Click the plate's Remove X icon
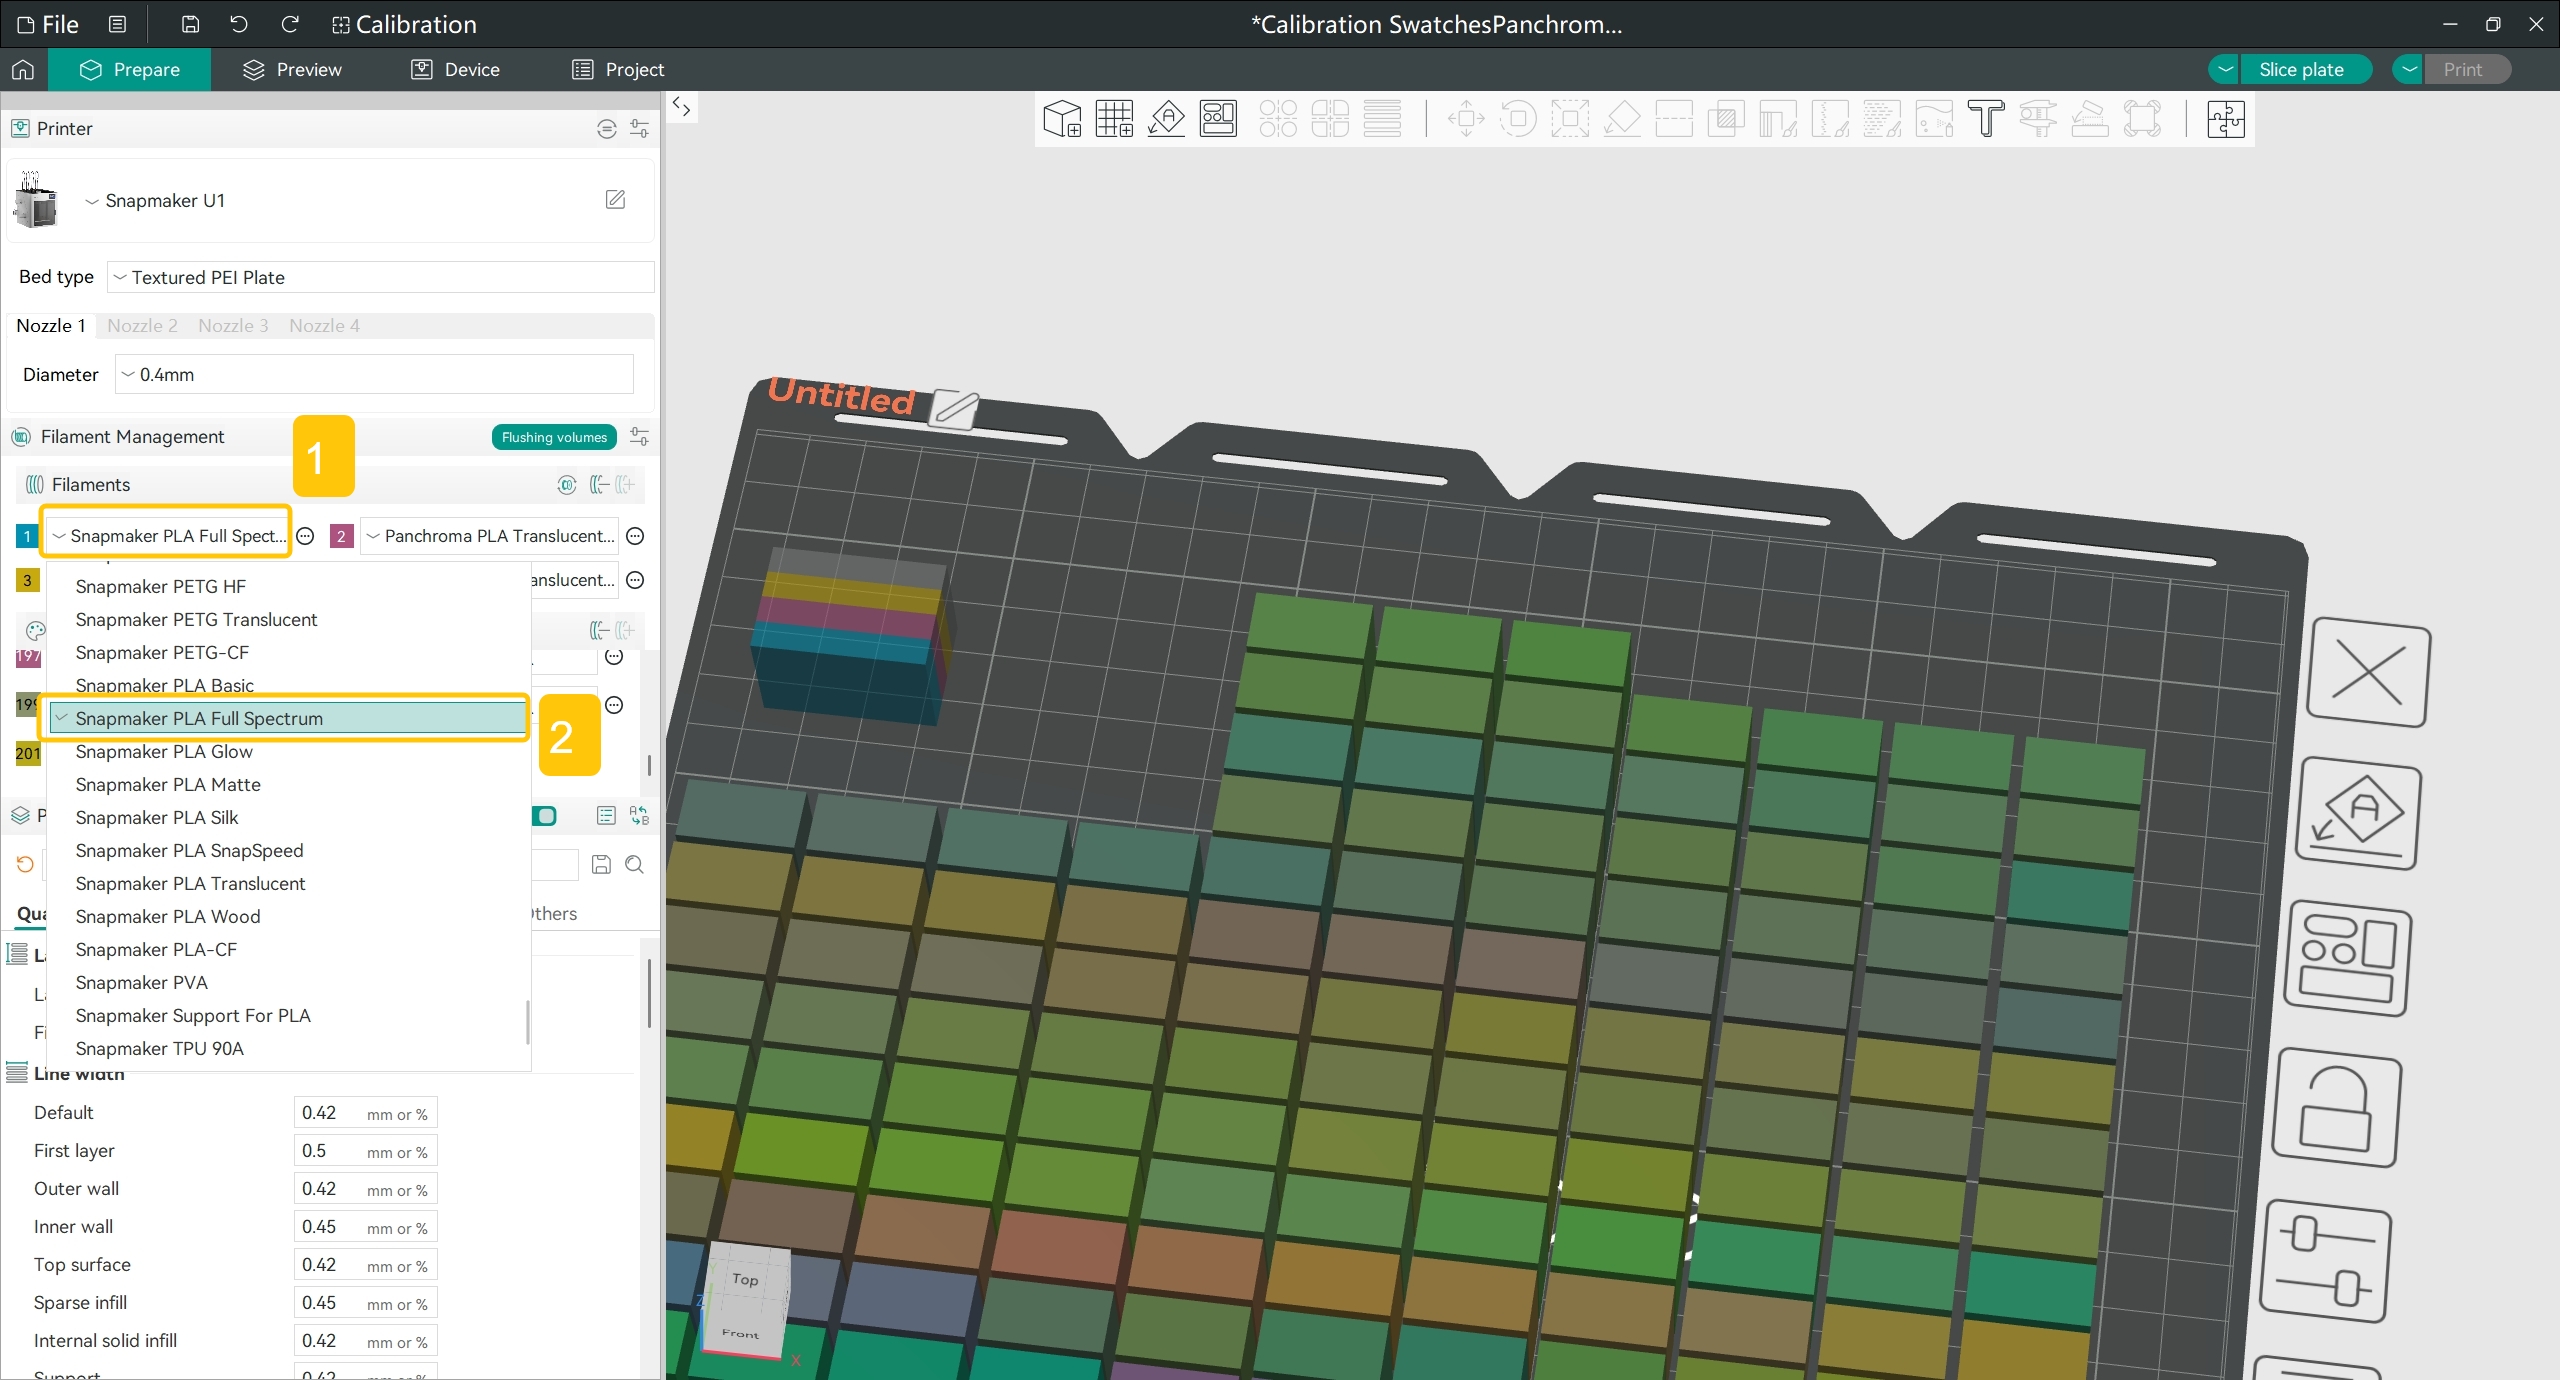 (2368, 672)
